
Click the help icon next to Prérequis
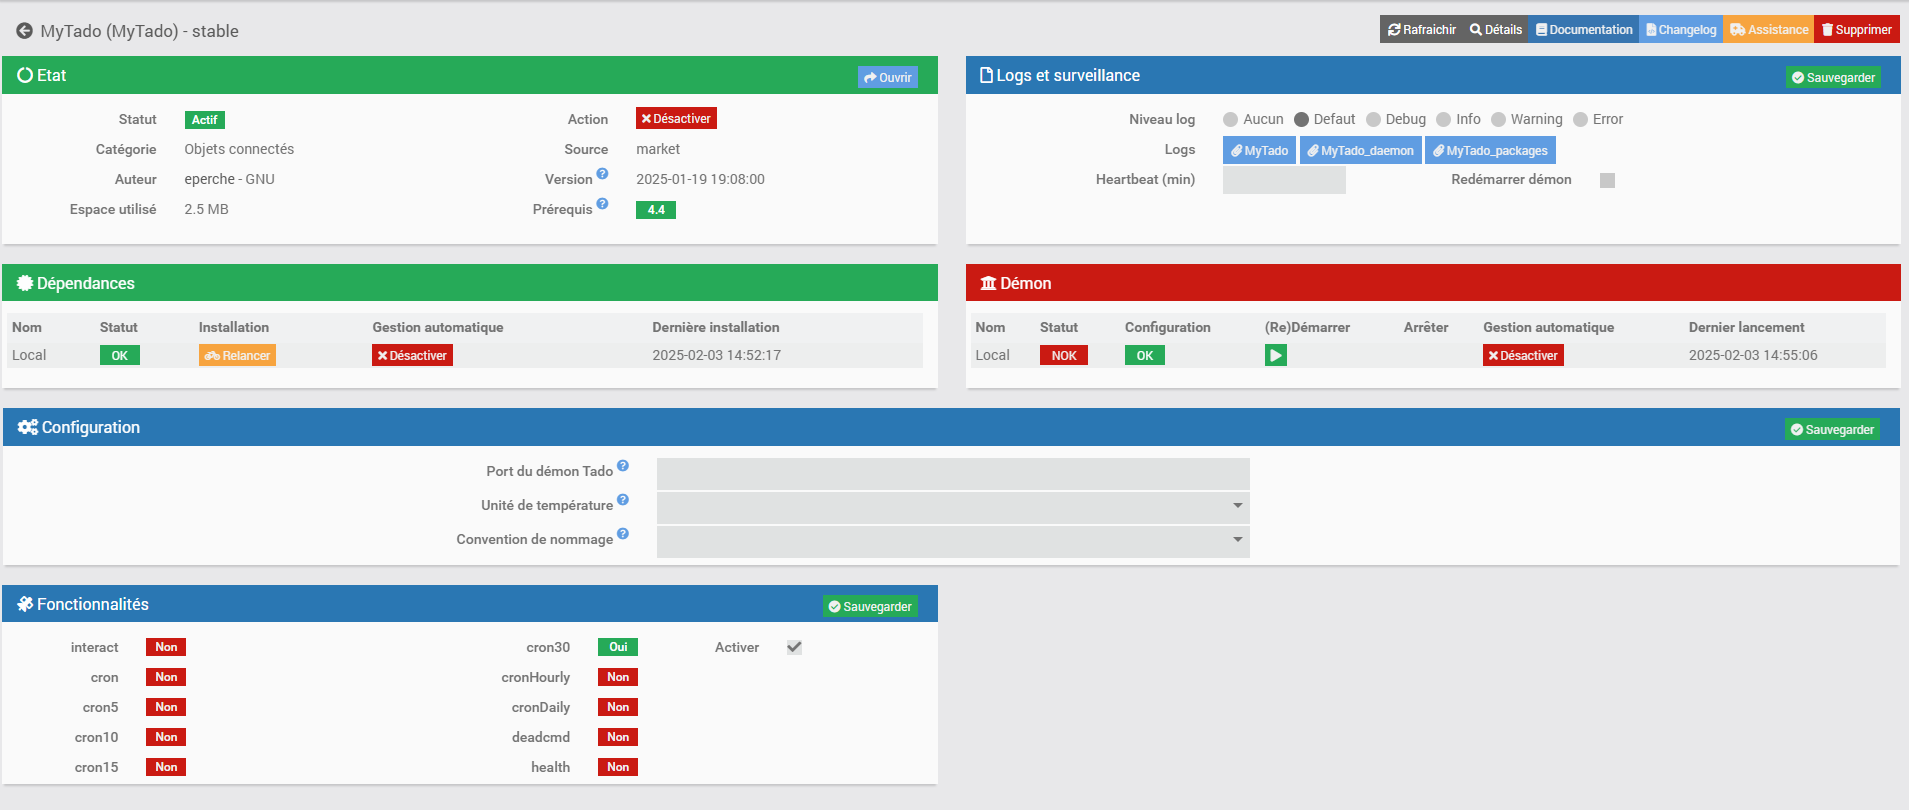(602, 204)
